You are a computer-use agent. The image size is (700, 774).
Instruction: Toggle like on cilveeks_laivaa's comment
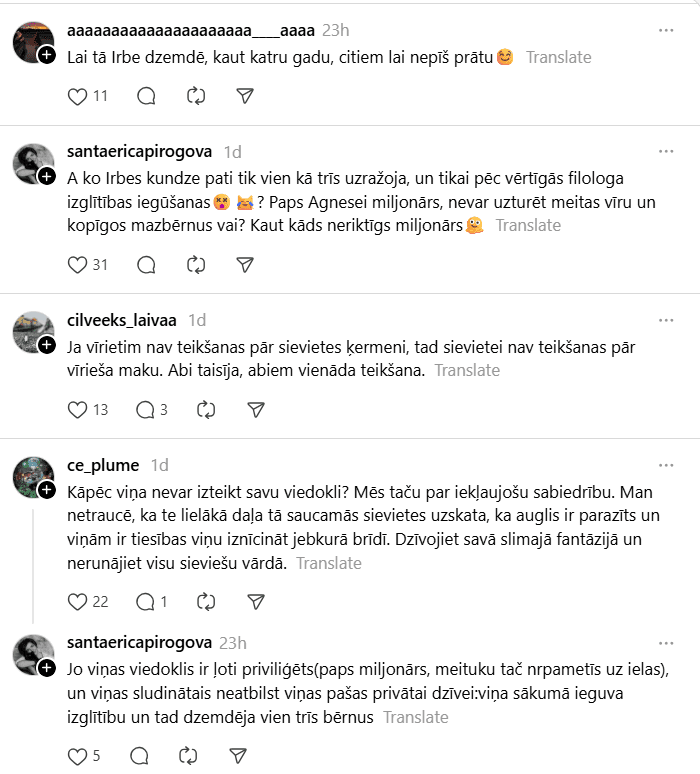[77, 409]
